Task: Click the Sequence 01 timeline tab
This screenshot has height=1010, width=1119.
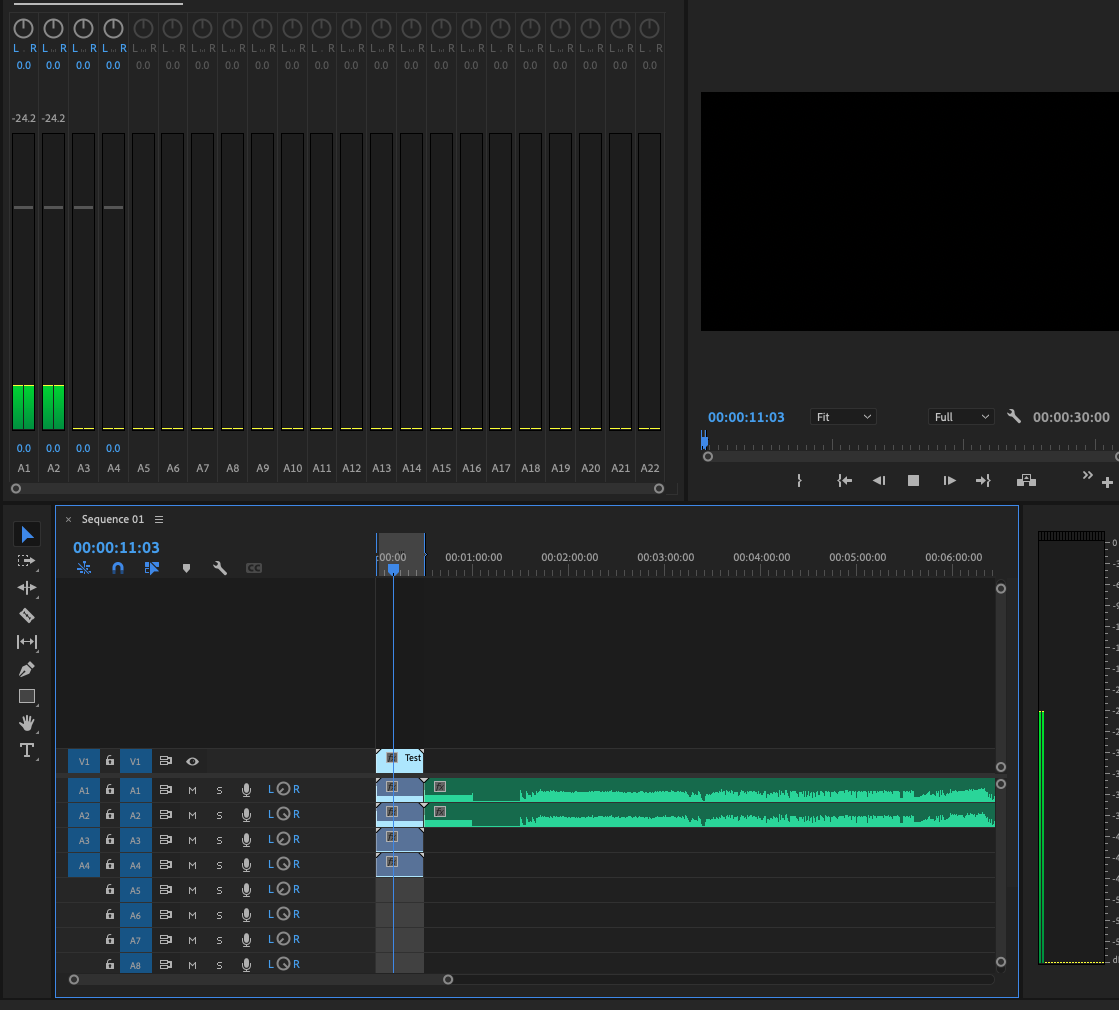Action: click(x=115, y=519)
